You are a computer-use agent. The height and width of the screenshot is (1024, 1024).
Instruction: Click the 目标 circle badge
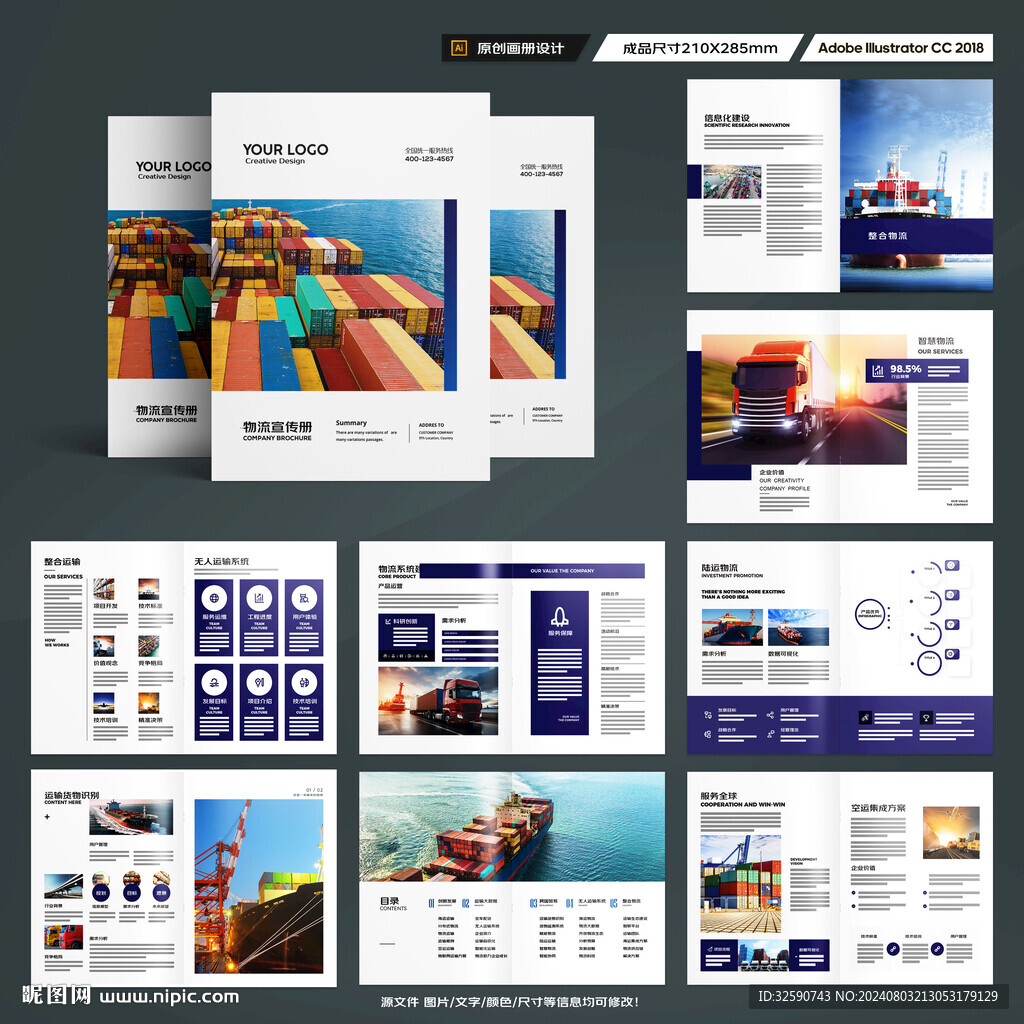coord(131,892)
